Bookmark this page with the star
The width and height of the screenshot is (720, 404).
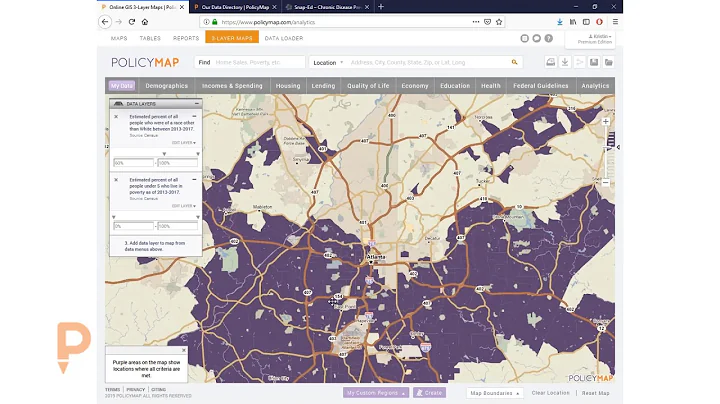click(499, 22)
